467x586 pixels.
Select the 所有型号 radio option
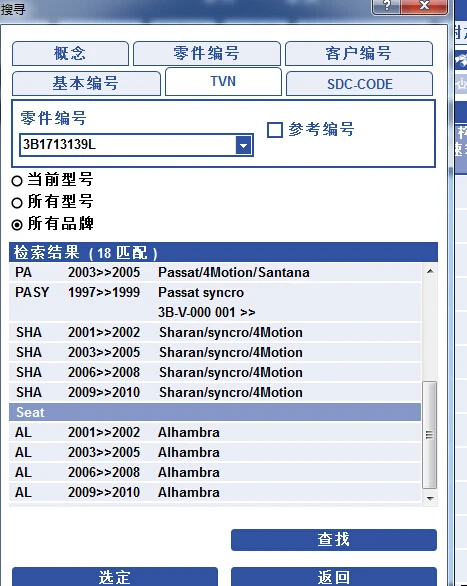17,203
